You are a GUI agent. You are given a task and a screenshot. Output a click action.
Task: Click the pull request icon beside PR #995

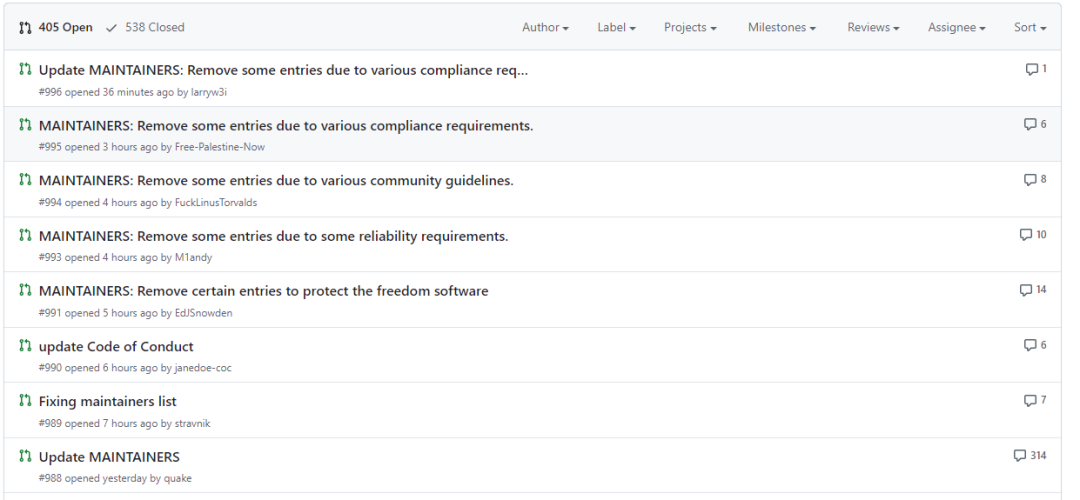pyautogui.click(x=25, y=125)
